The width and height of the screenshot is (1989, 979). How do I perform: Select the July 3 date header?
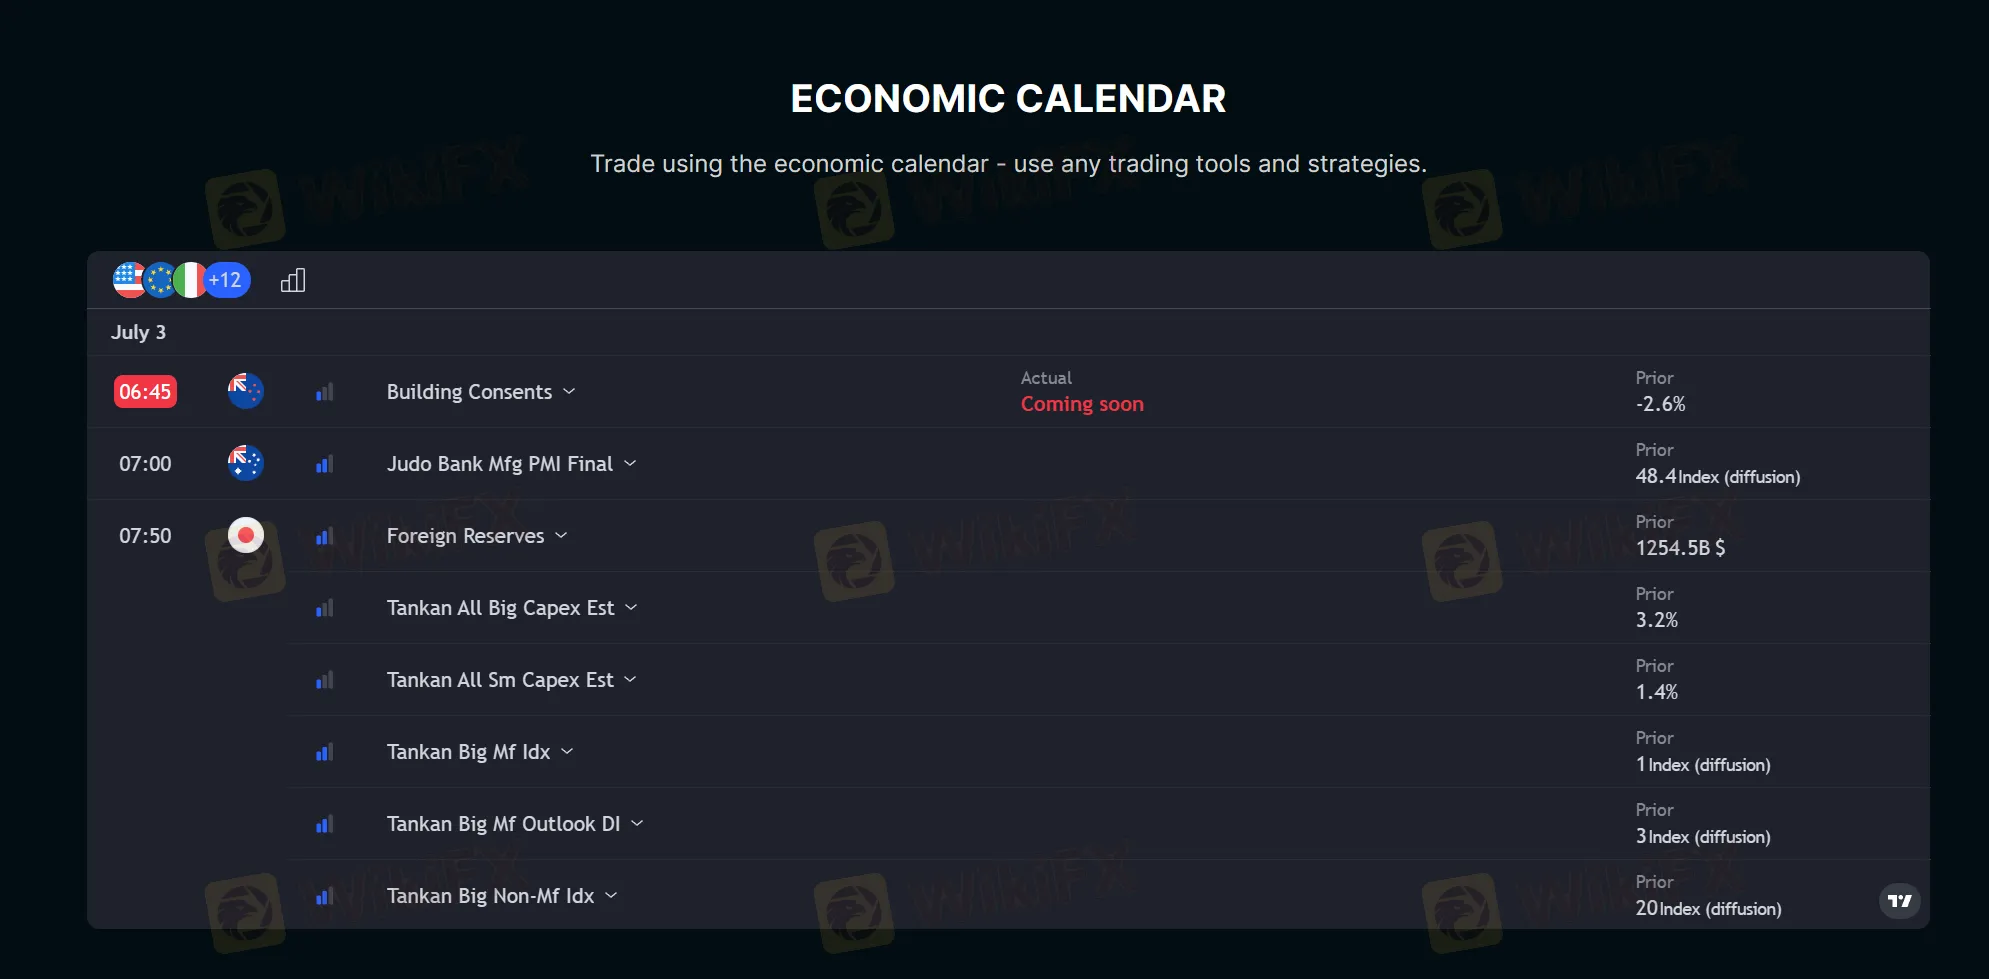tap(139, 332)
